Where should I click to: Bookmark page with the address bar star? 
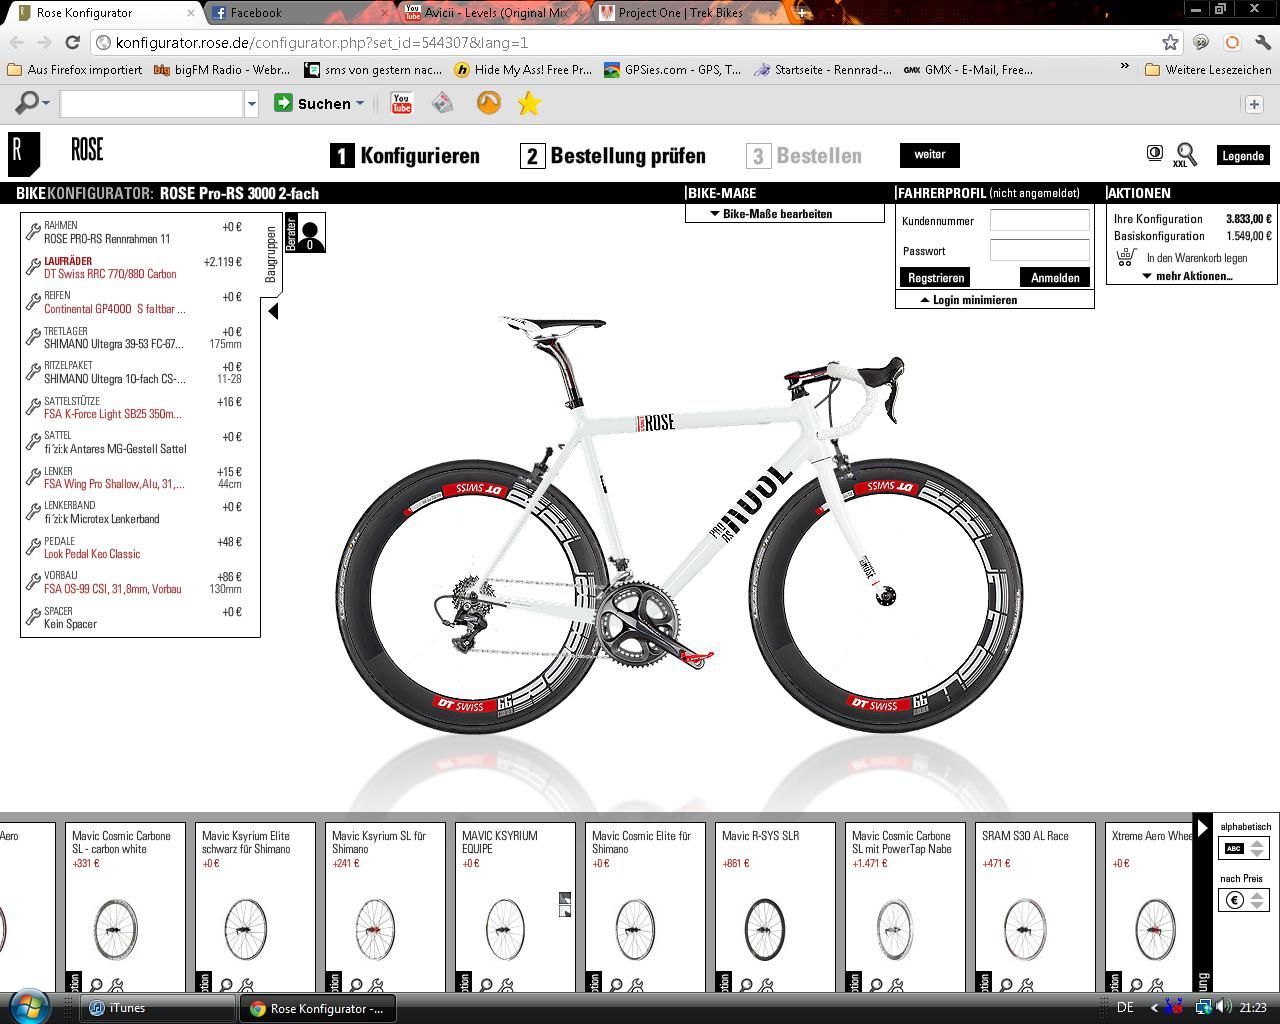pyautogui.click(x=1170, y=42)
